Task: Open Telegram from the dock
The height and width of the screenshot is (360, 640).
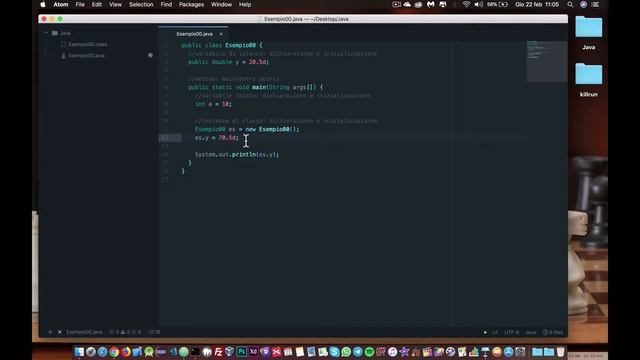Action: [x=358, y=351]
